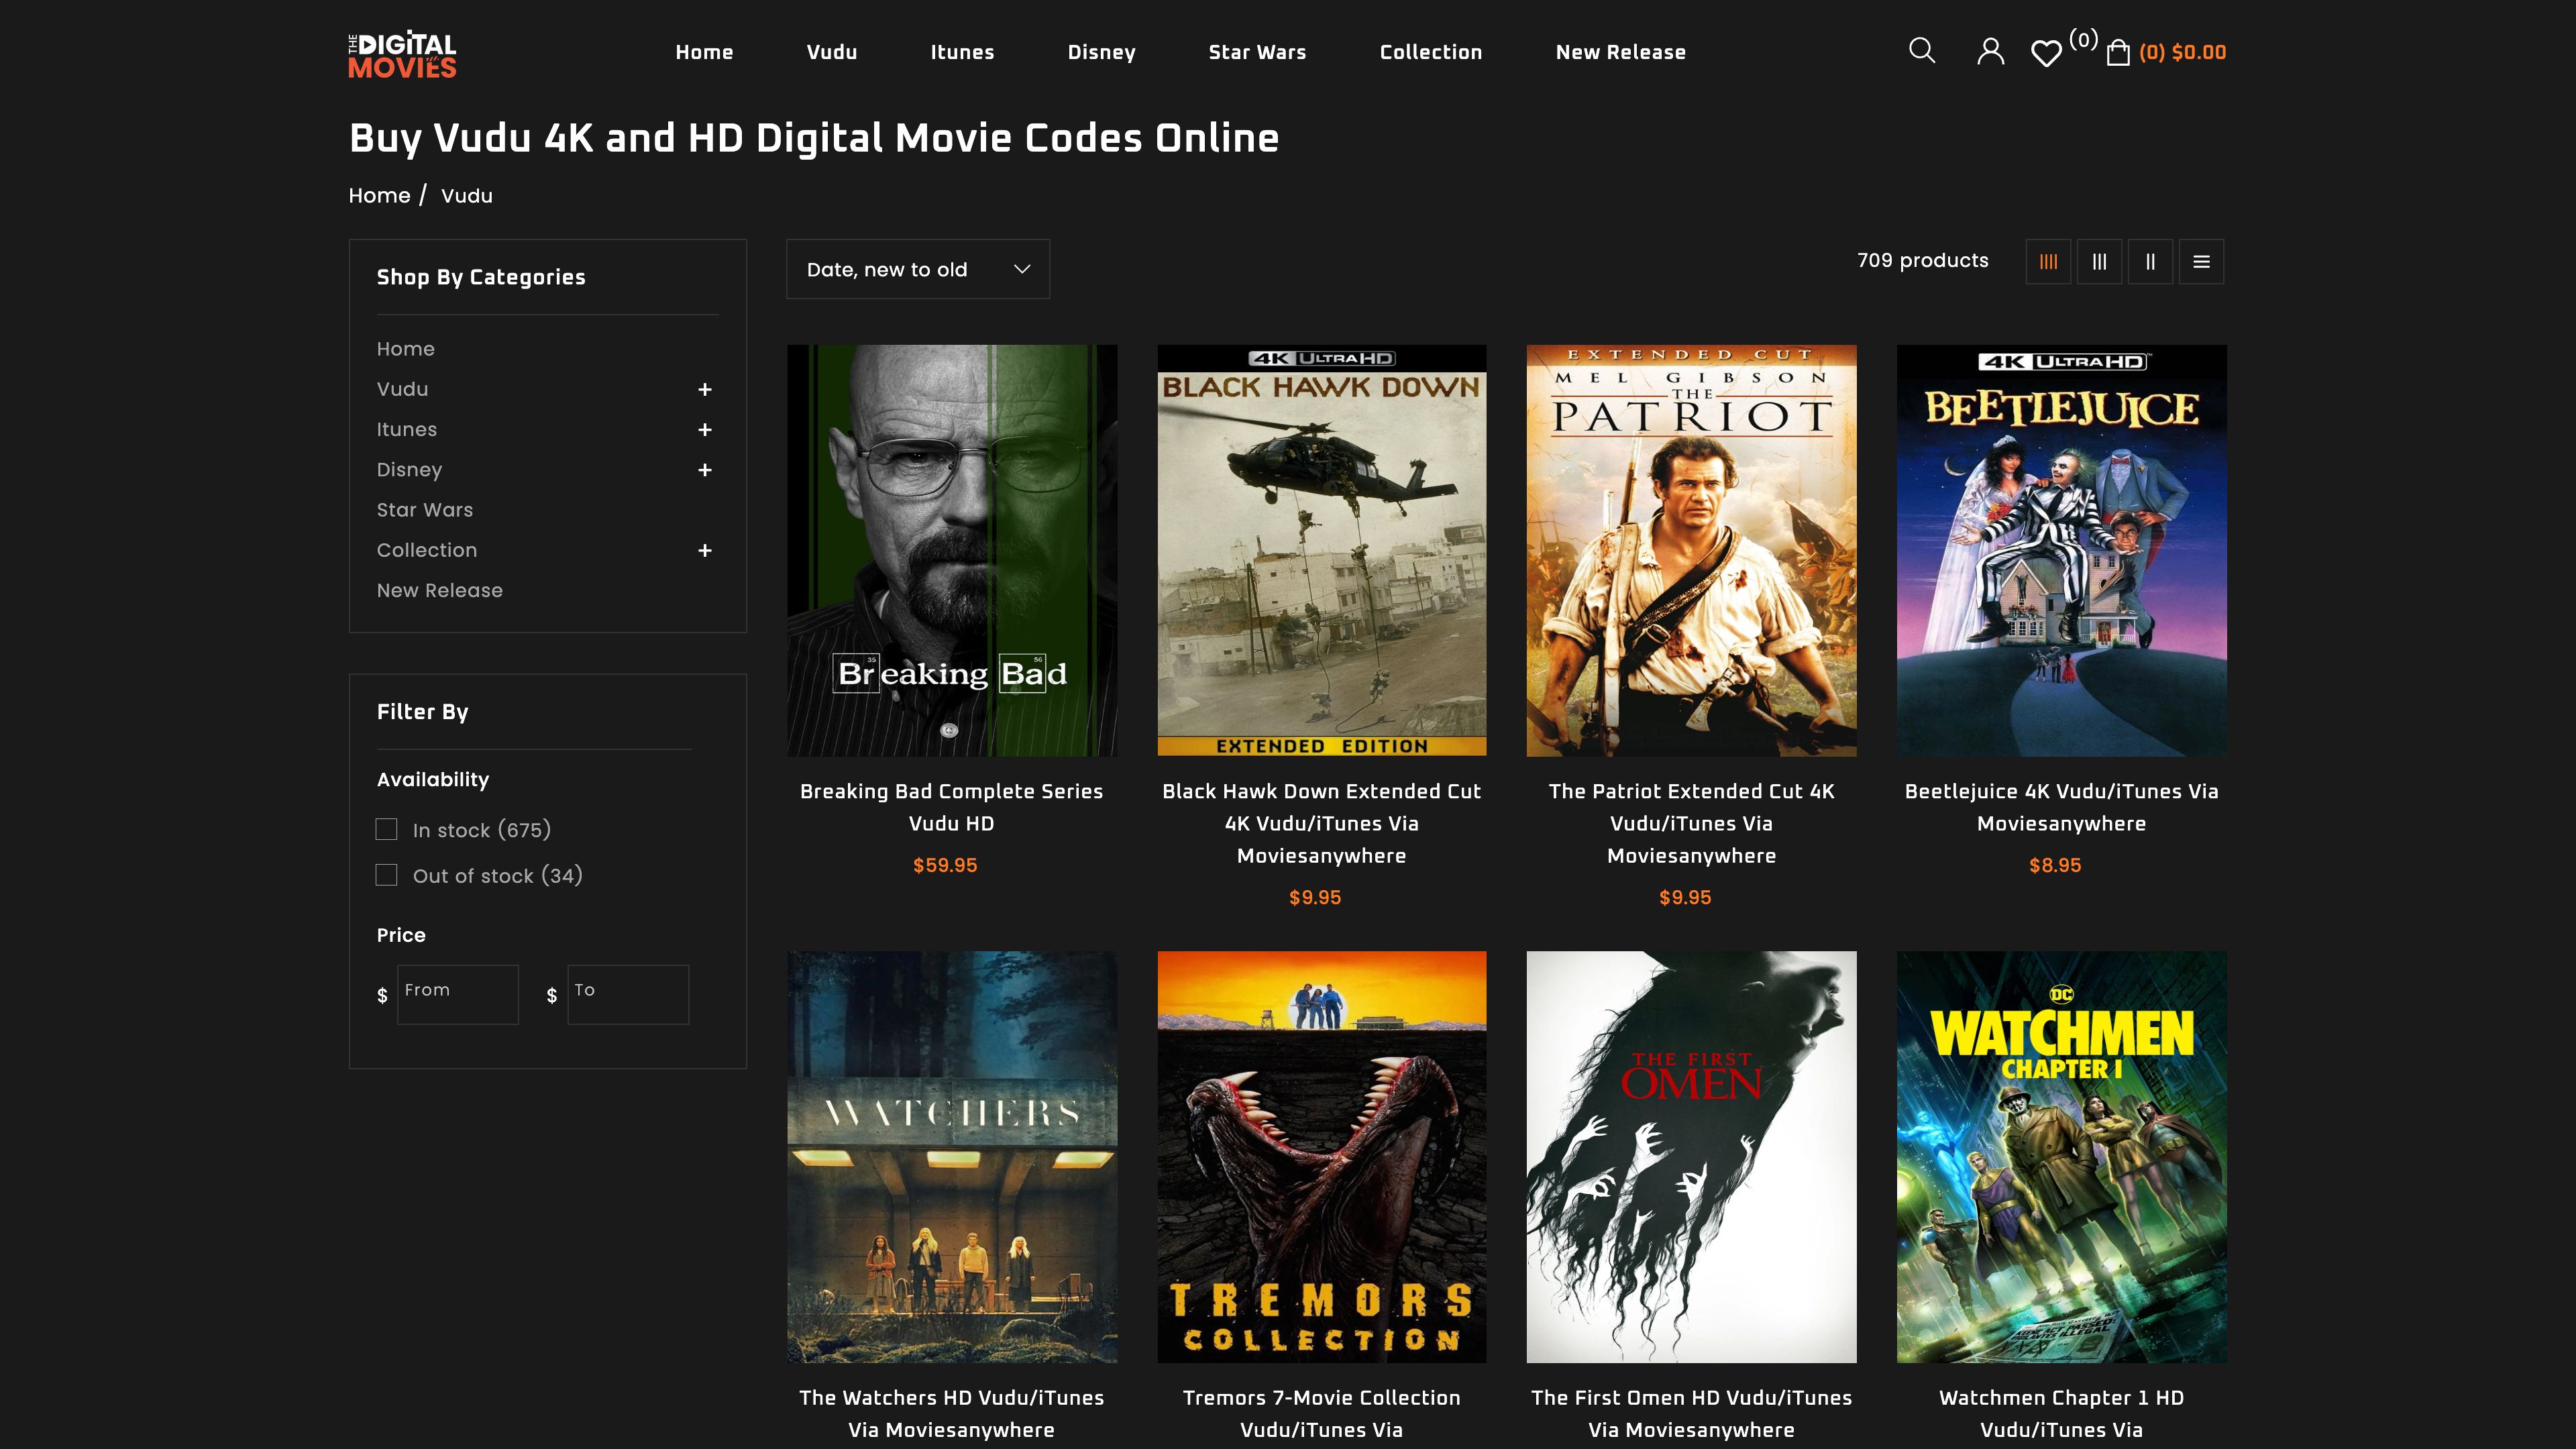Image resolution: width=2576 pixels, height=1449 pixels.
Task: Open the account login icon
Action: tap(1990, 50)
